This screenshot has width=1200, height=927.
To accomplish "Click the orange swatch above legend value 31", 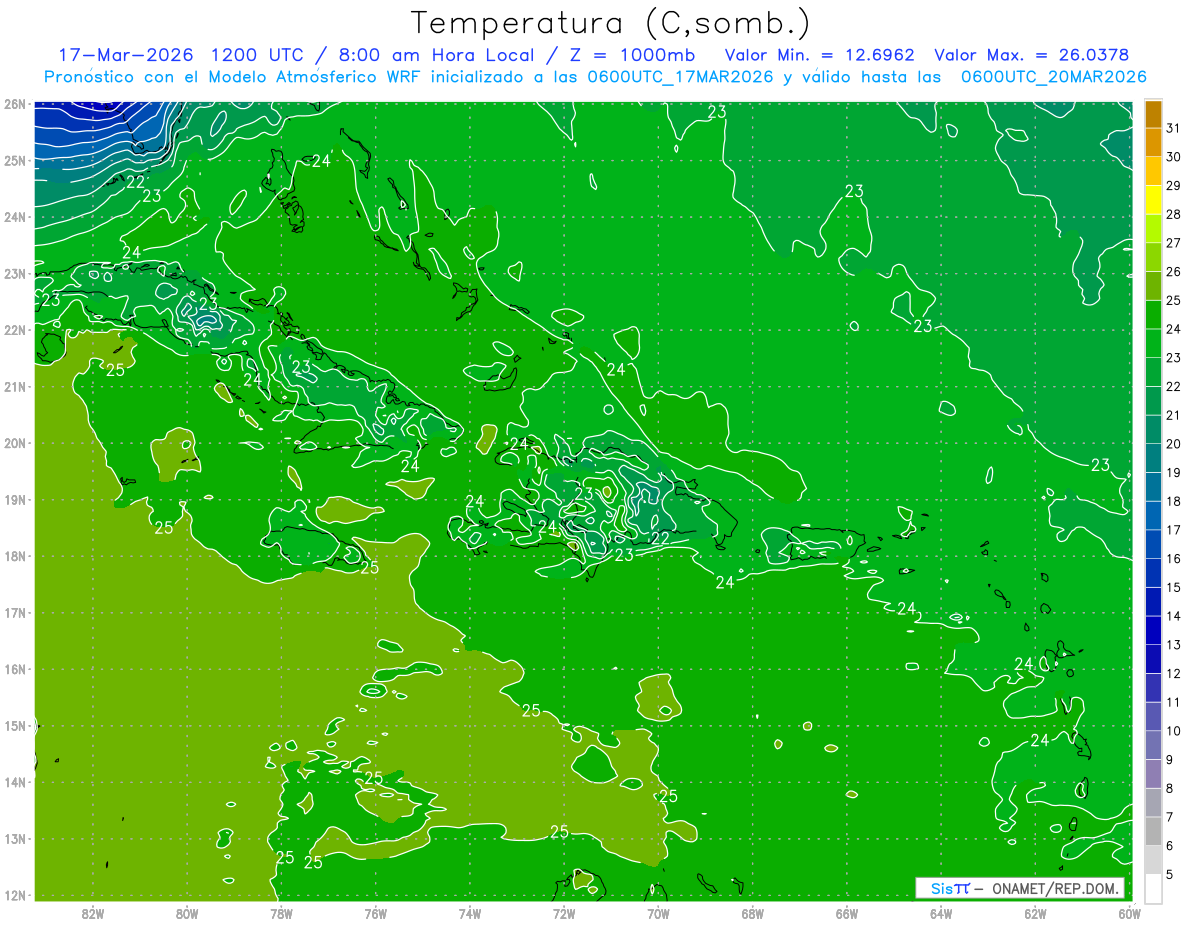I will pos(1153,114).
